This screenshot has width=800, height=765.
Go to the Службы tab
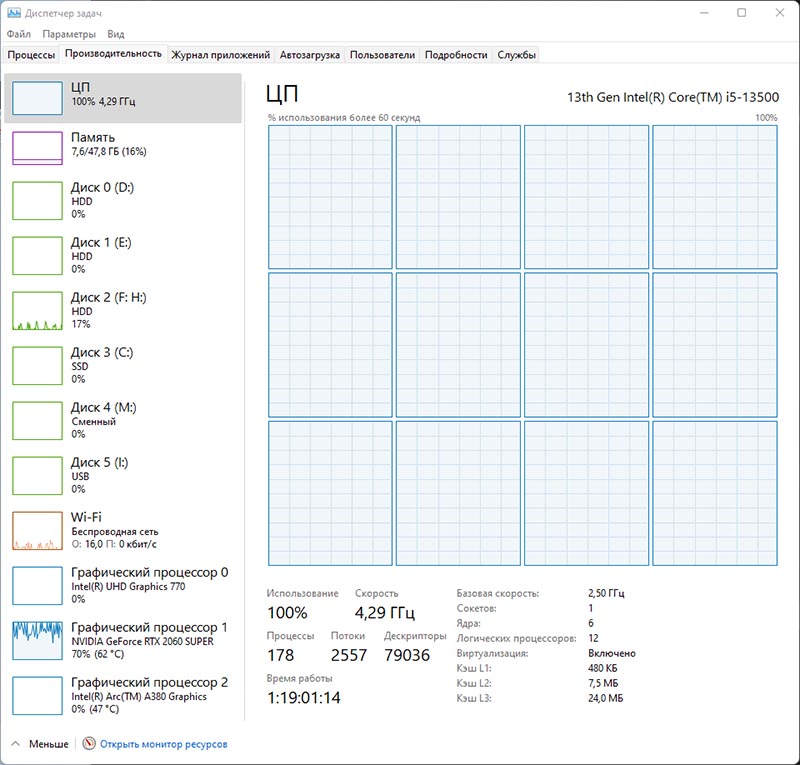(x=516, y=55)
